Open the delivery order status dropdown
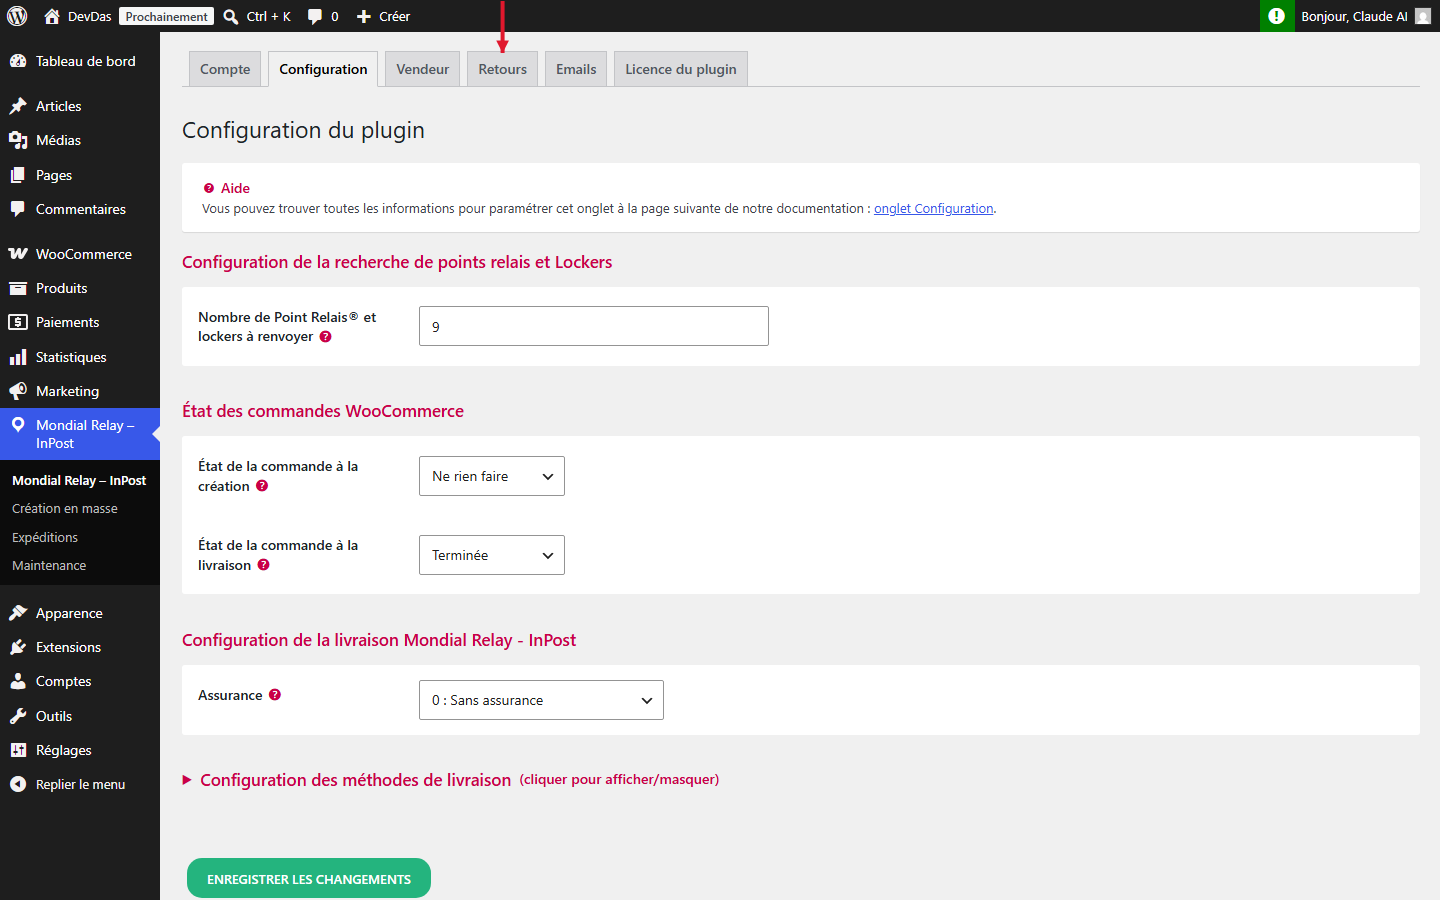The width and height of the screenshot is (1440, 900). click(492, 555)
